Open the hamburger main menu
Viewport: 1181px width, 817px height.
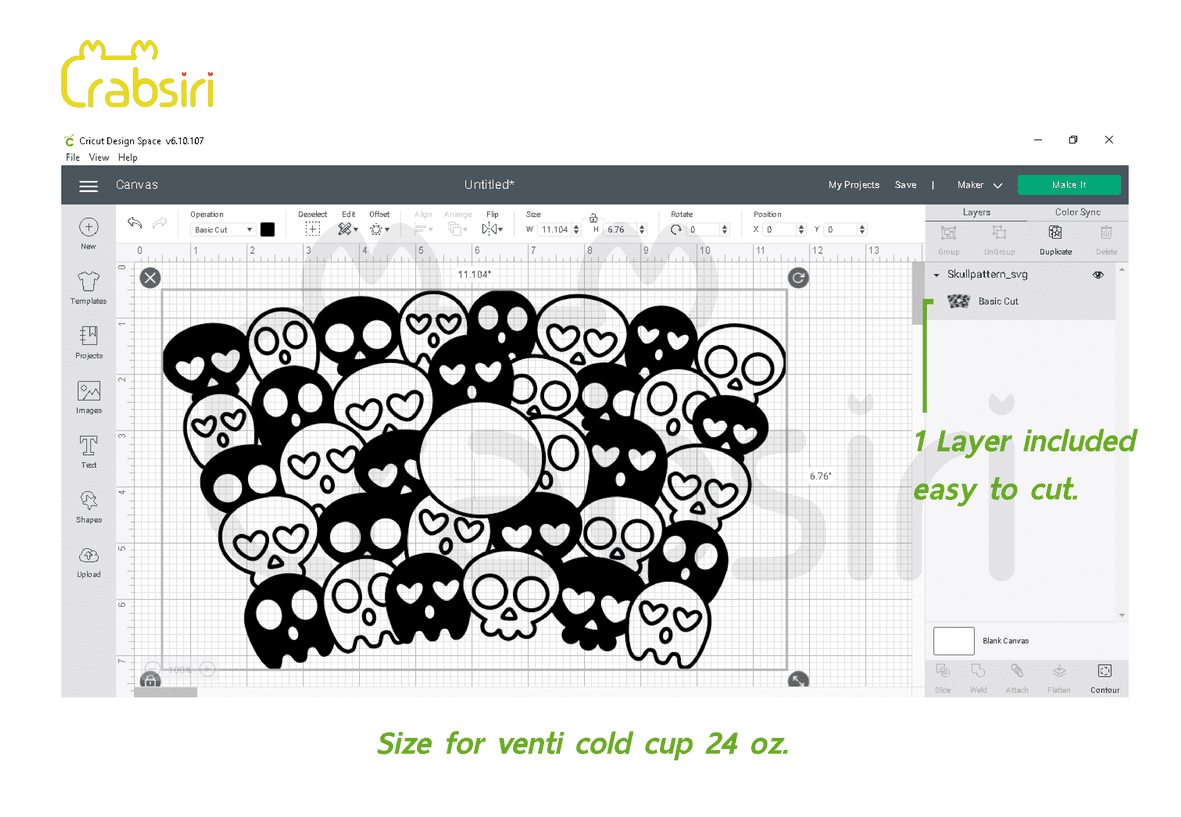click(x=89, y=186)
